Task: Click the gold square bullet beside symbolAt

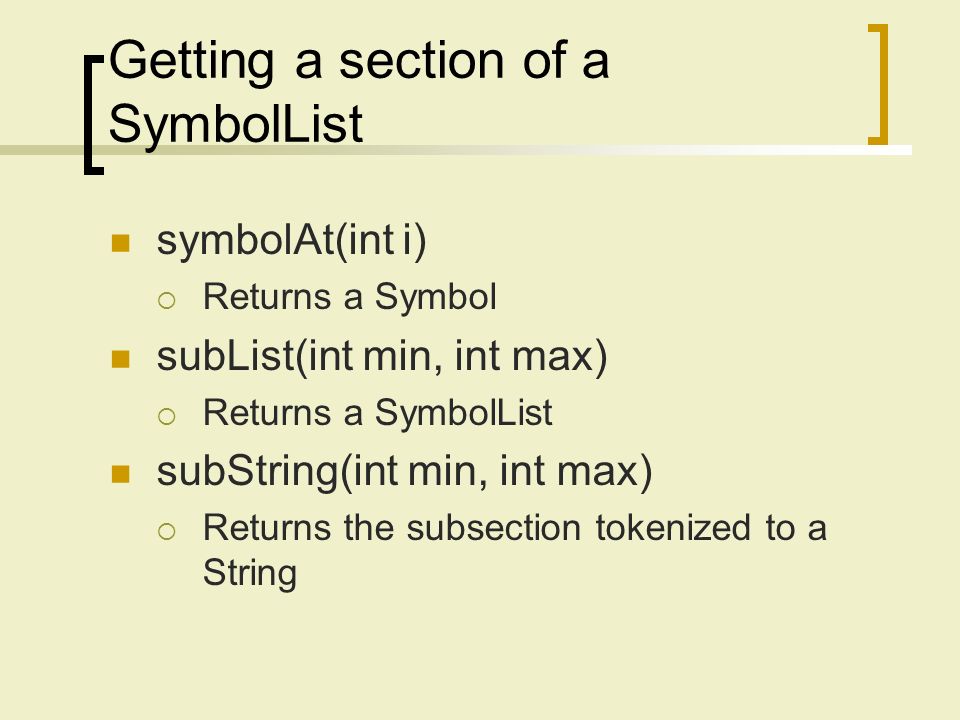Action: pyautogui.click(x=121, y=243)
